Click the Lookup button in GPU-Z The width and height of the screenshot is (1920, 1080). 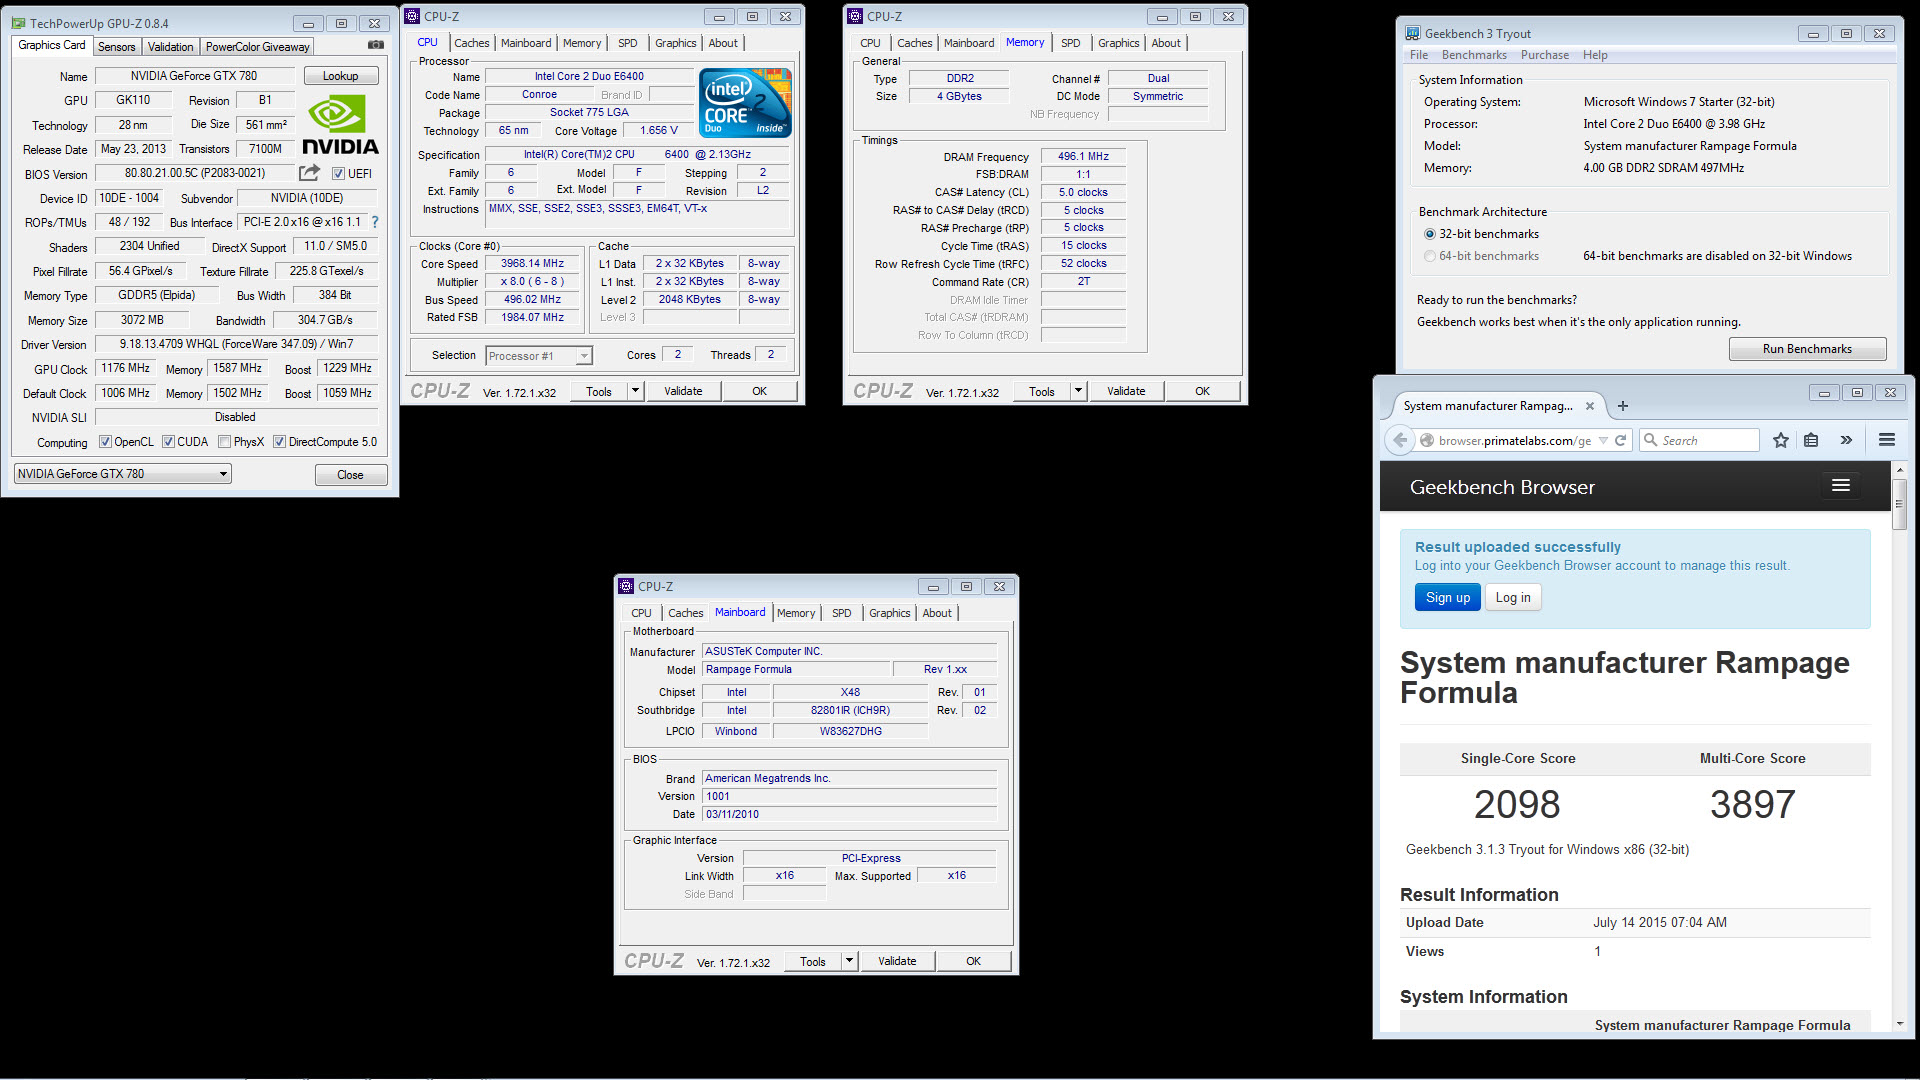340,76
